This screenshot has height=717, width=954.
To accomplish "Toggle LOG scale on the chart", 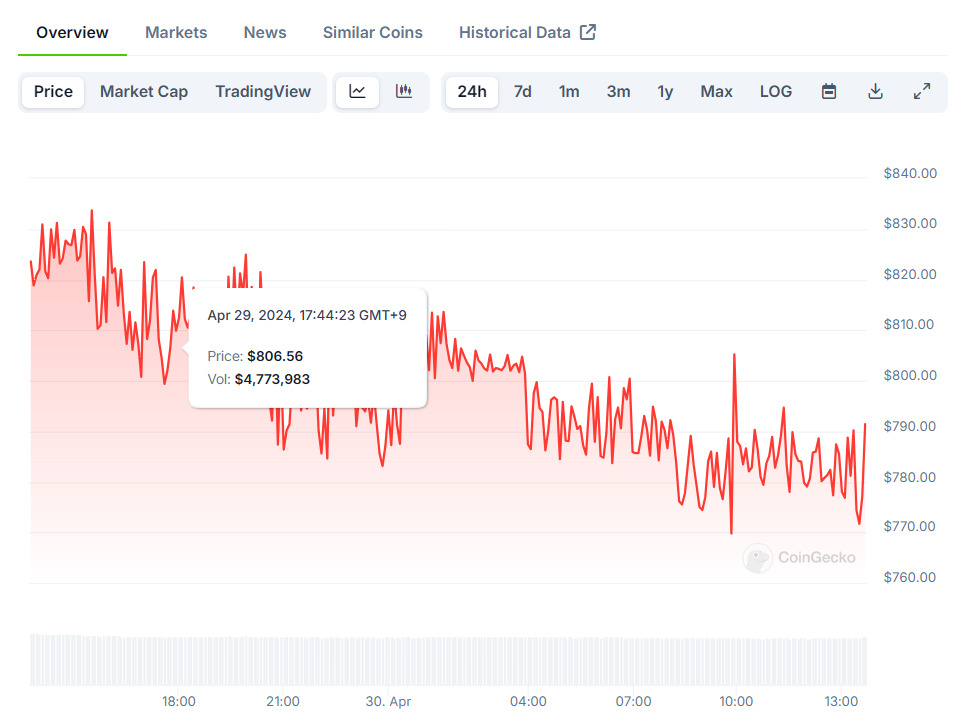I will click(x=776, y=92).
